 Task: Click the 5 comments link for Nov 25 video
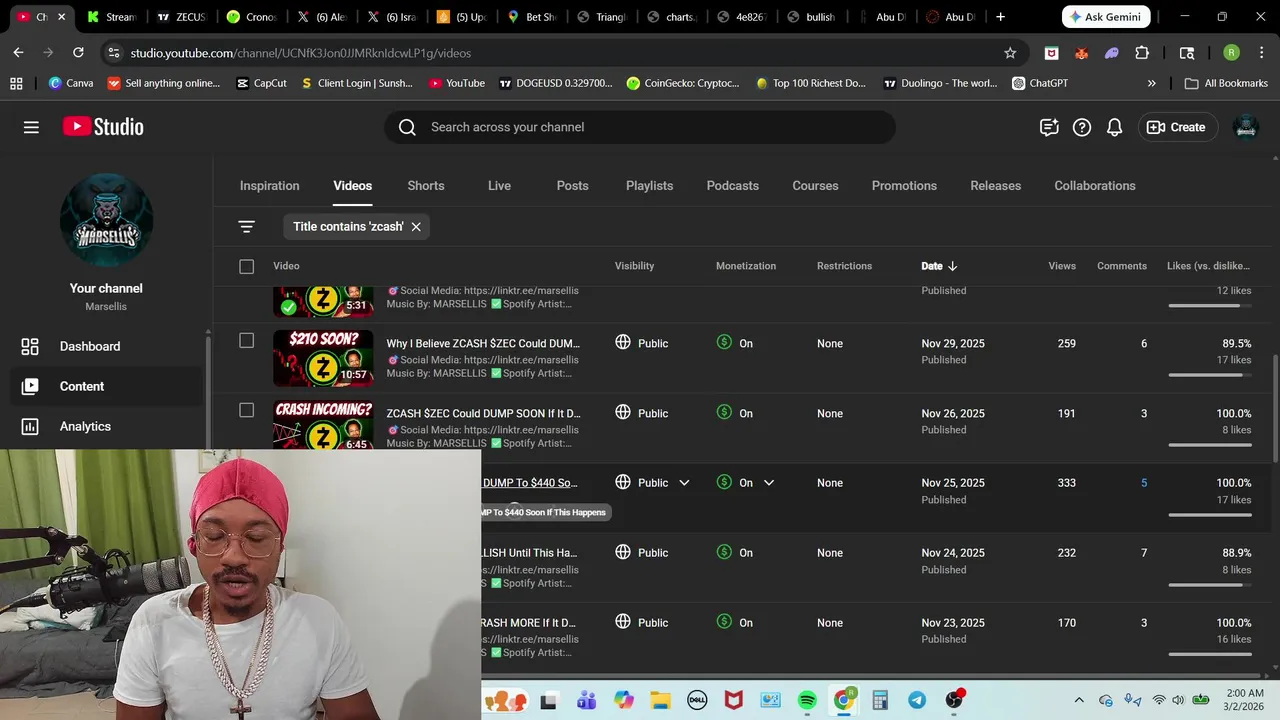coord(1144,483)
